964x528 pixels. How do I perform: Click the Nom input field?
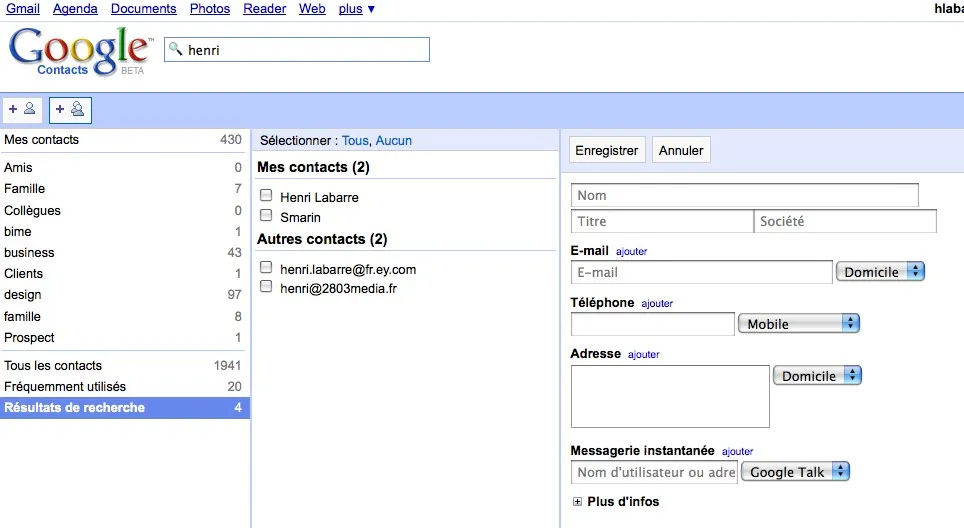tap(745, 195)
